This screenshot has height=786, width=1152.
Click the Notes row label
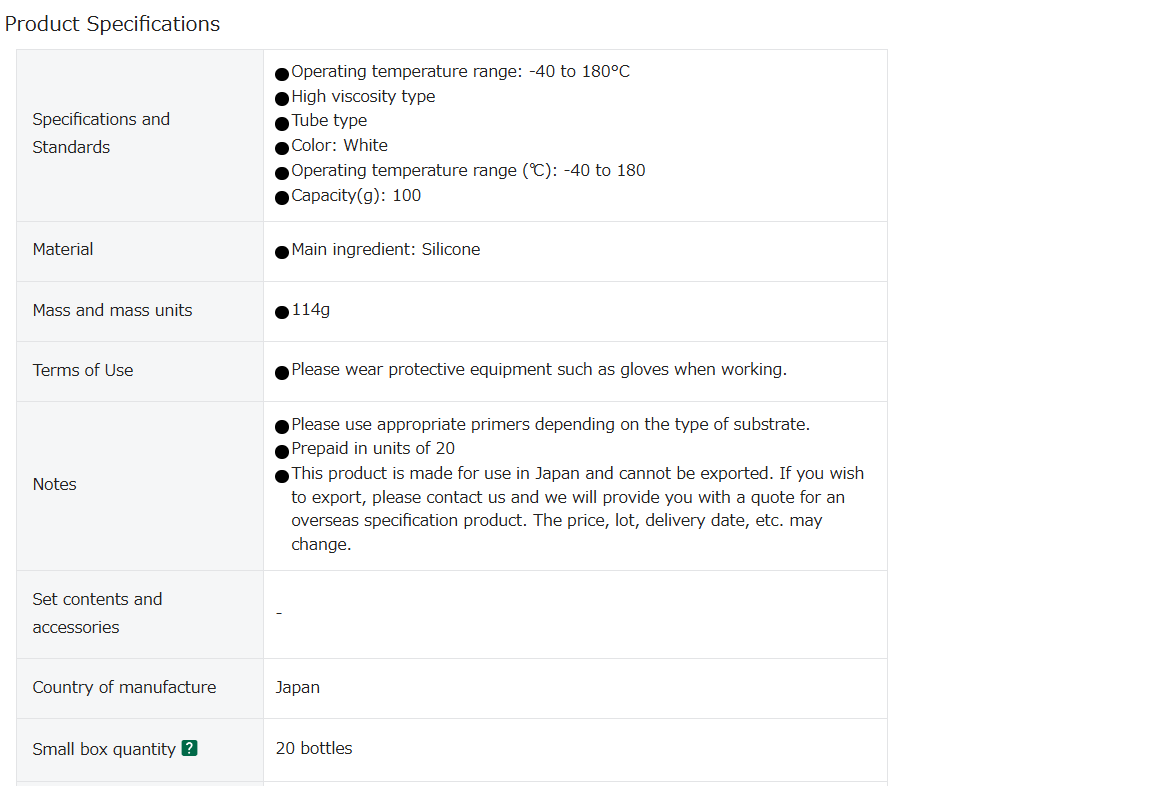[54, 485]
